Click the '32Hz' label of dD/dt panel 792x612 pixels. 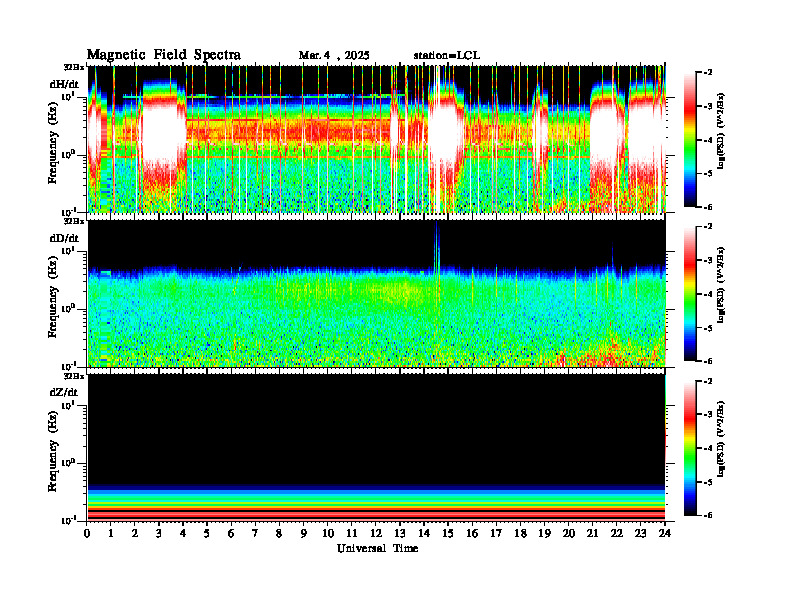pyautogui.click(x=73, y=221)
